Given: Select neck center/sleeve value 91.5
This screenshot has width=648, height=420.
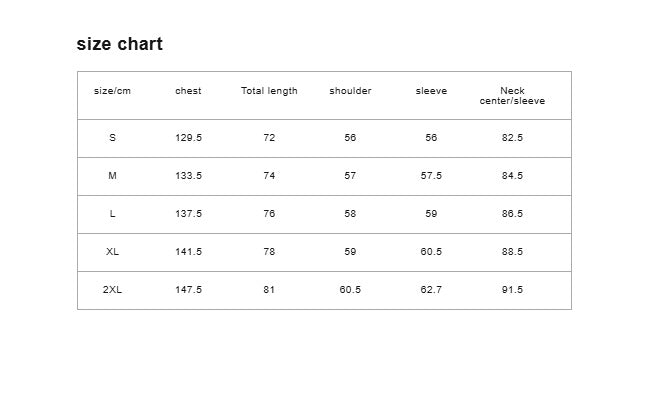Looking at the screenshot, I should pos(512,290).
